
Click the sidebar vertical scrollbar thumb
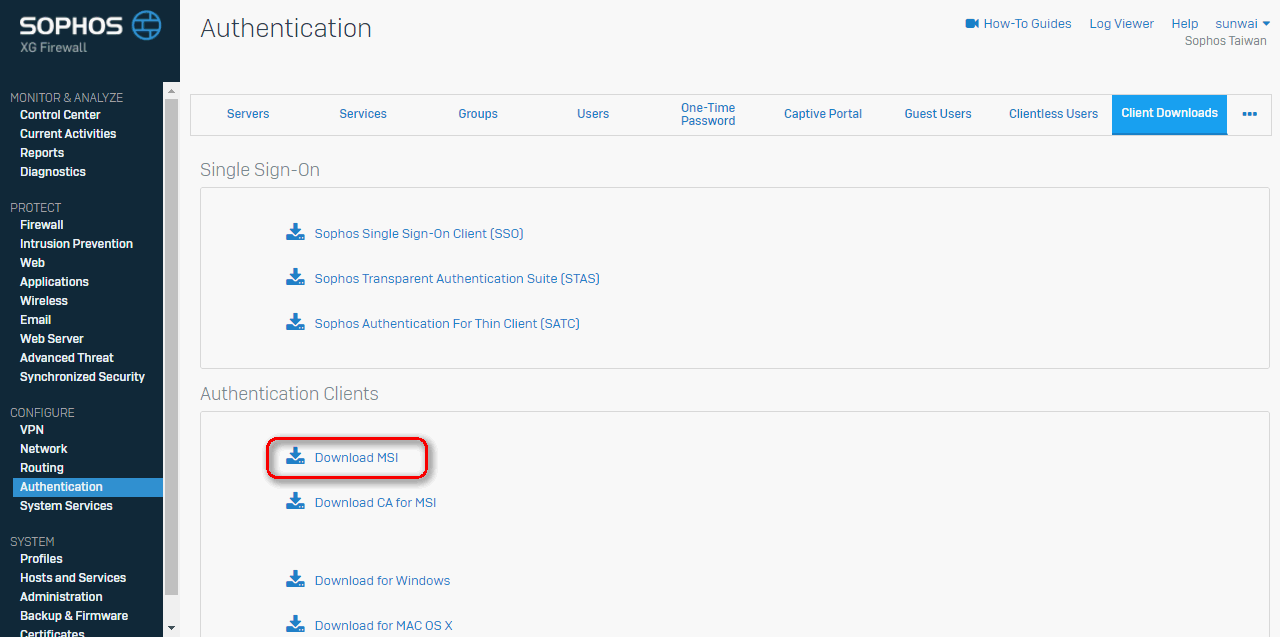(171, 347)
